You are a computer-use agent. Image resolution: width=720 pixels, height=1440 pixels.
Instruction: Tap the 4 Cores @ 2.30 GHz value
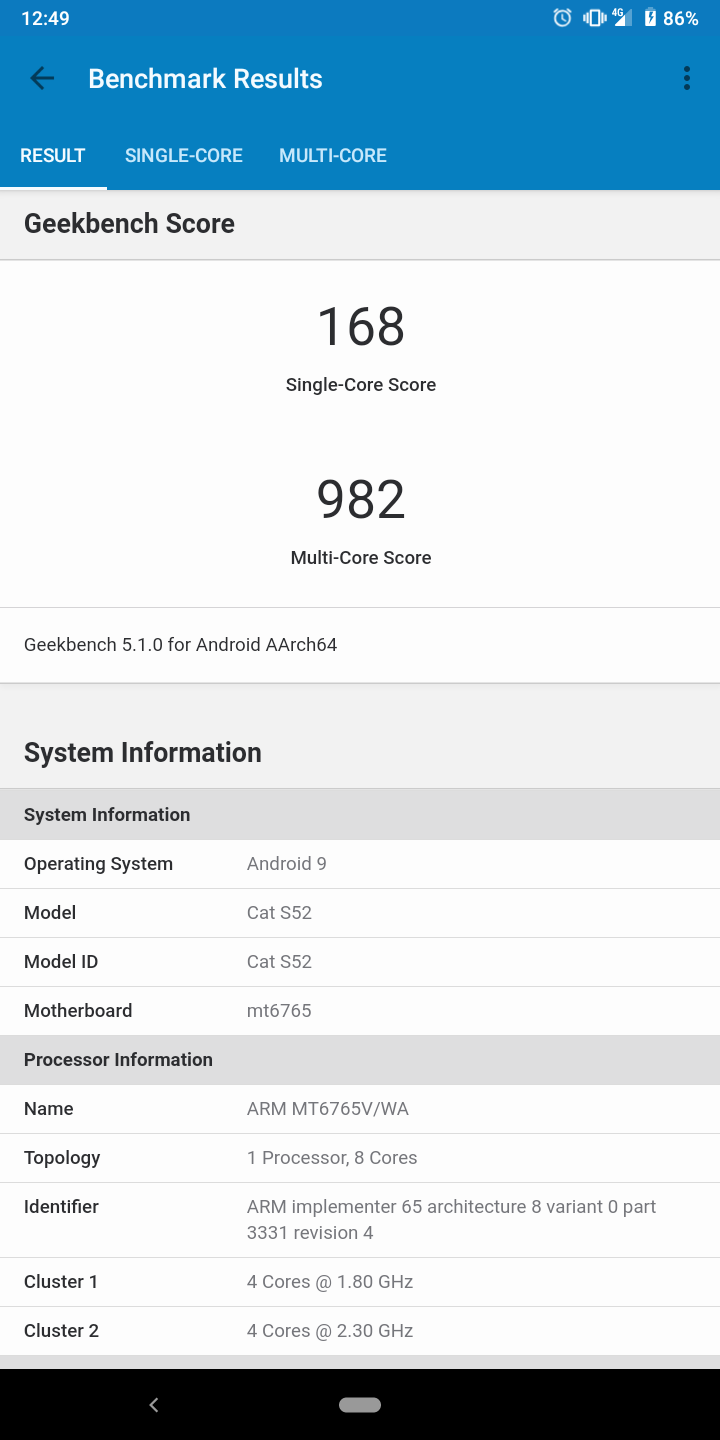330,1331
